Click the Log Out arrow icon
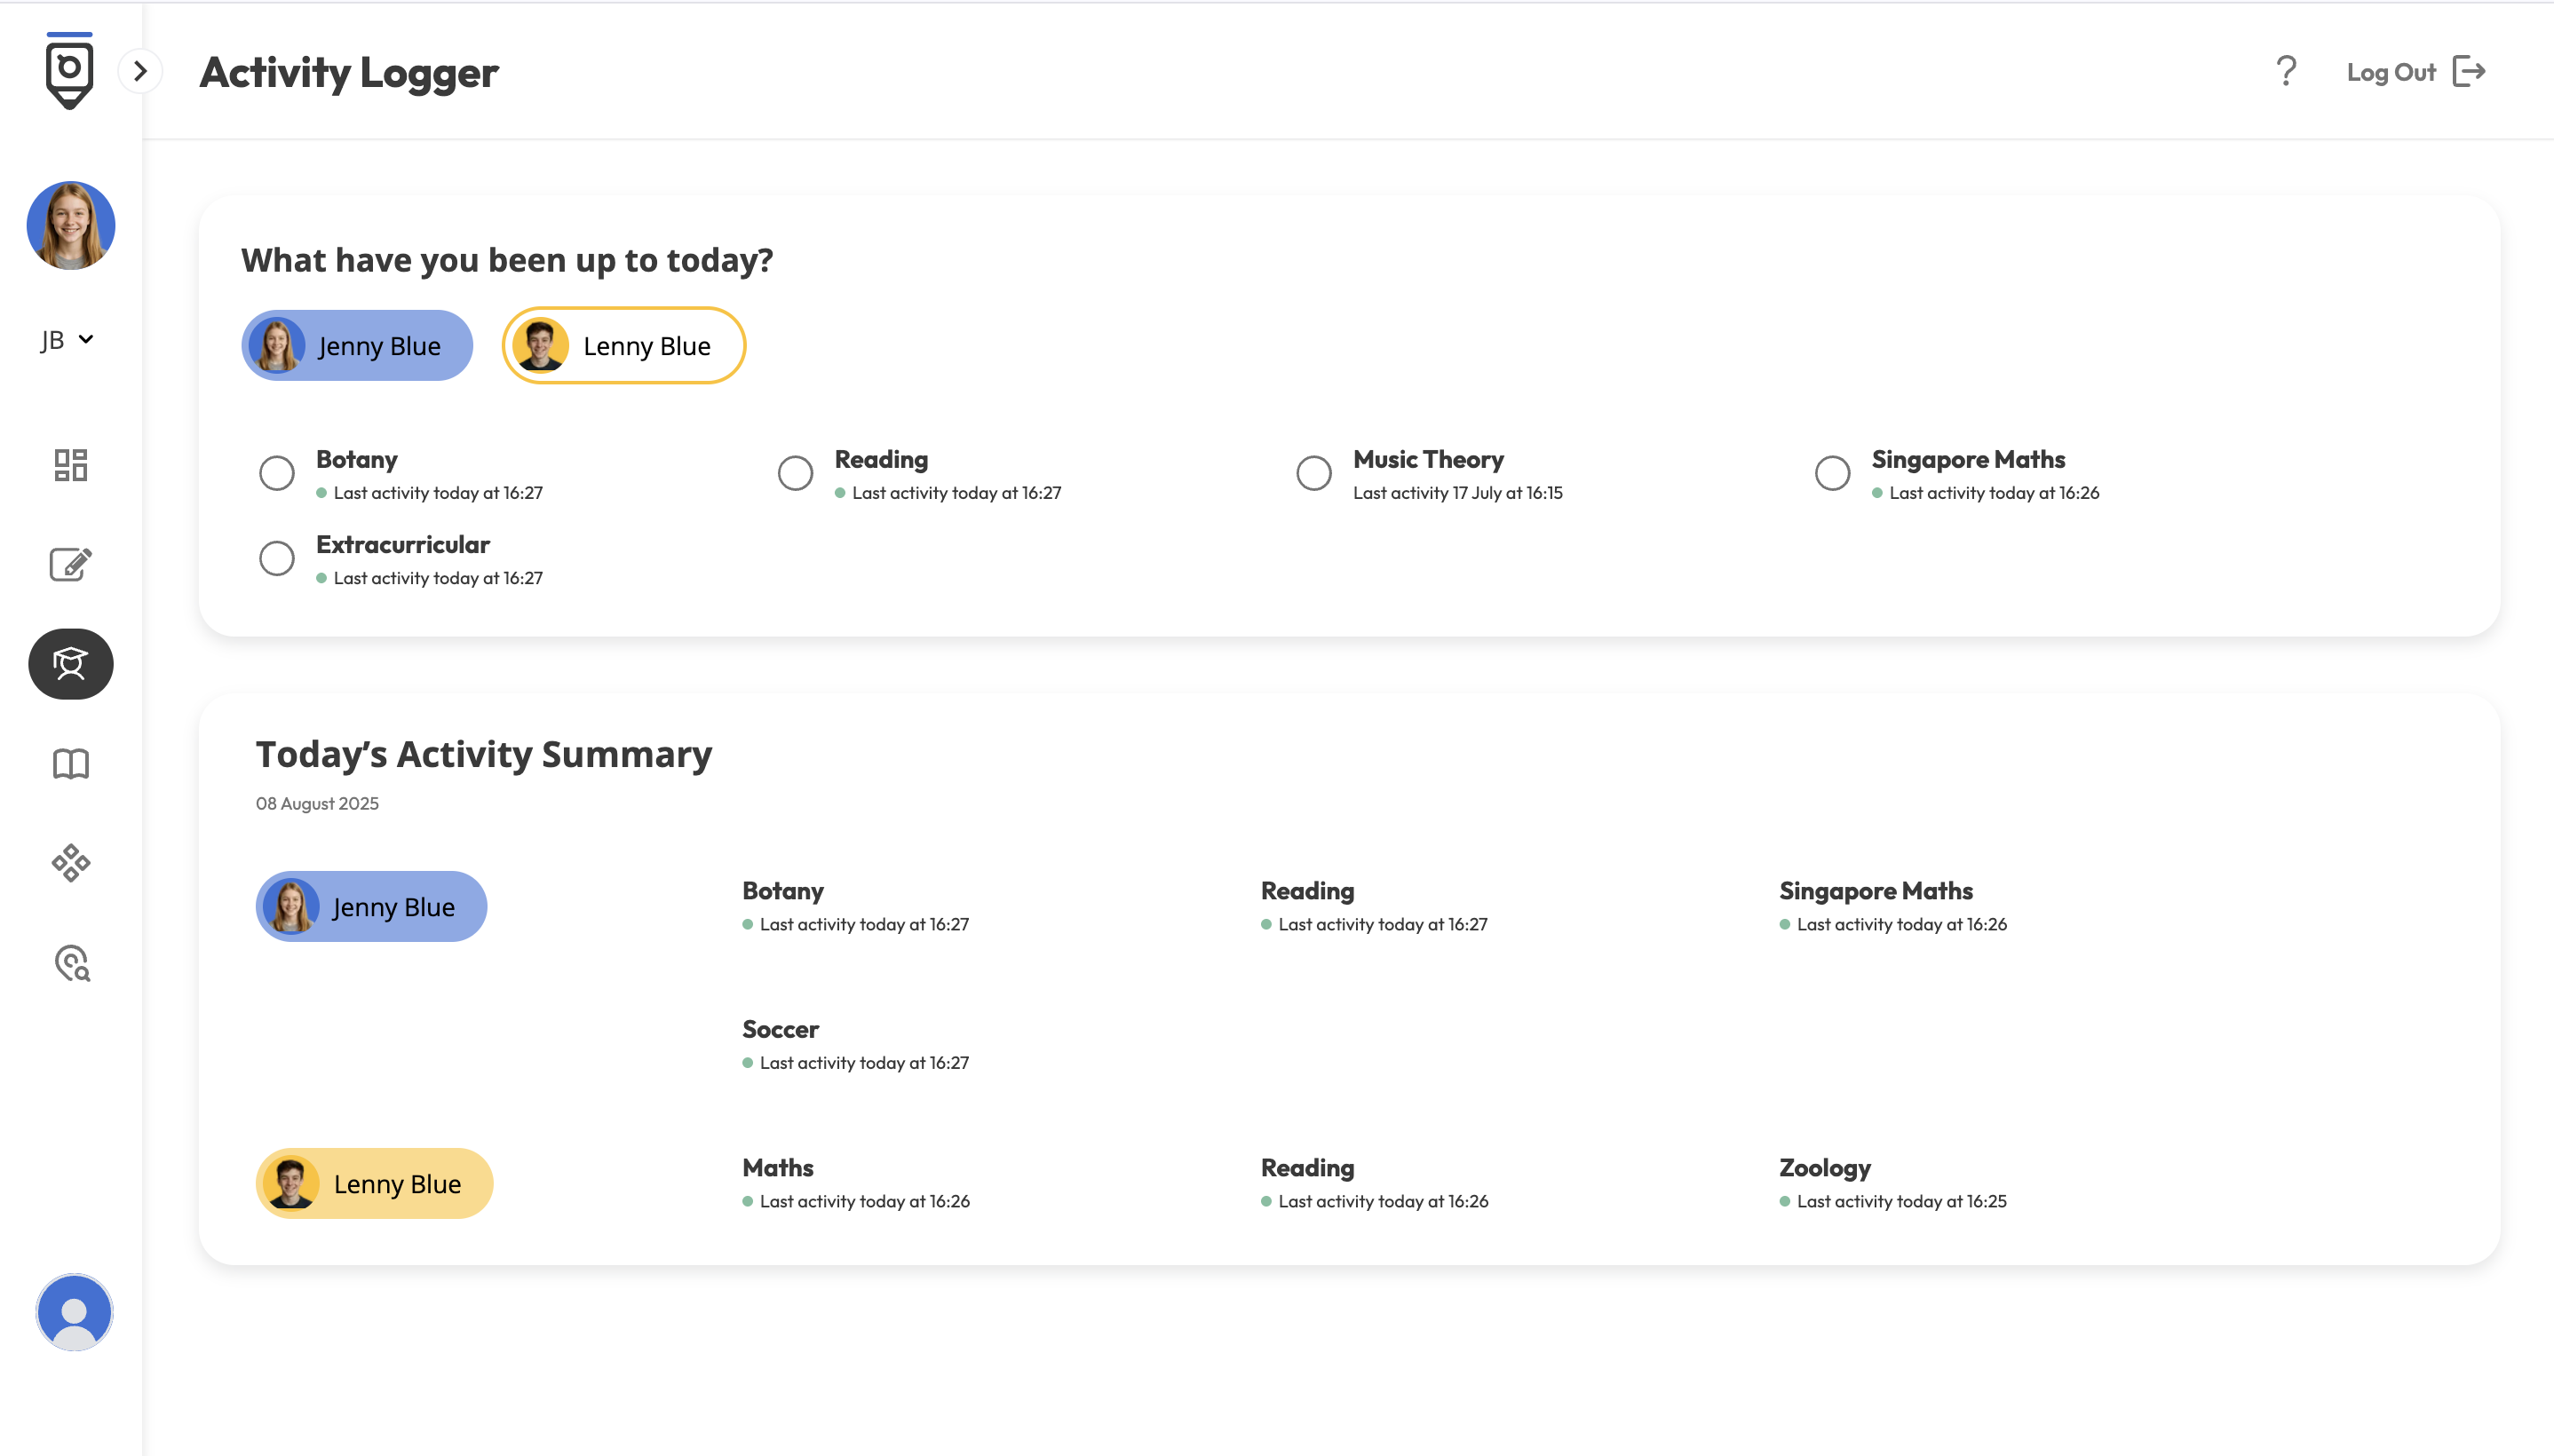 click(x=2469, y=72)
